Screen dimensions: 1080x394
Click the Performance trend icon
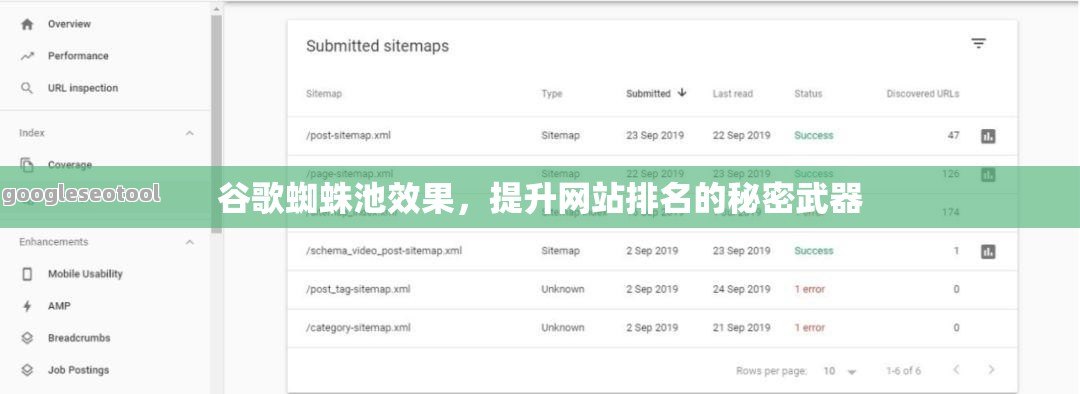(x=28, y=56)
